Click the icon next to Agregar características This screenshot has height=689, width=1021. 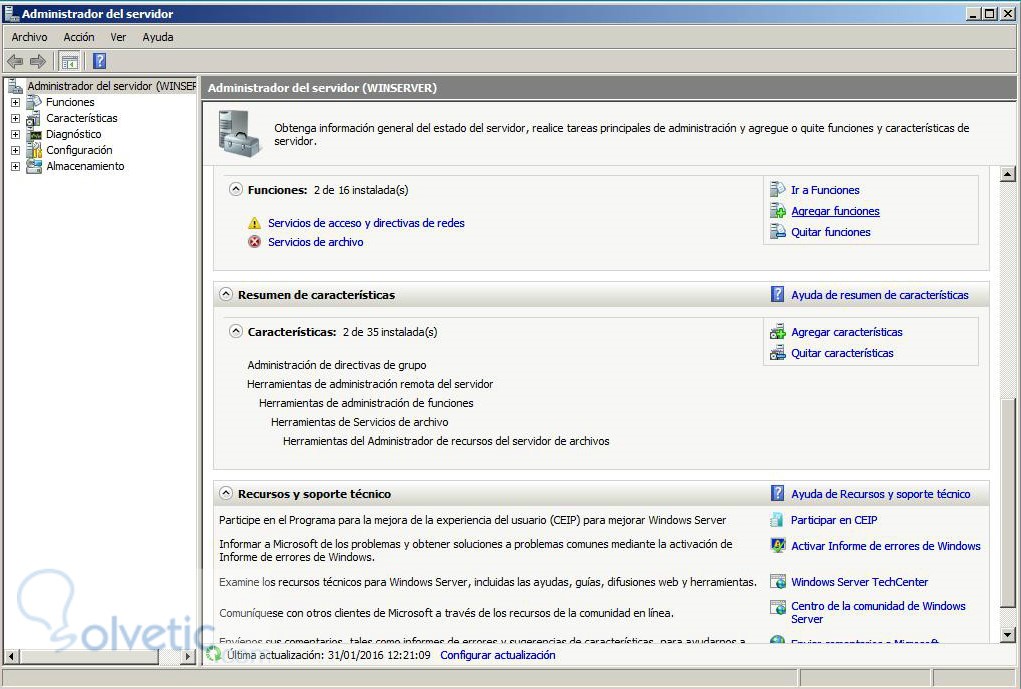pyautogui.click(x=777, y=331)
